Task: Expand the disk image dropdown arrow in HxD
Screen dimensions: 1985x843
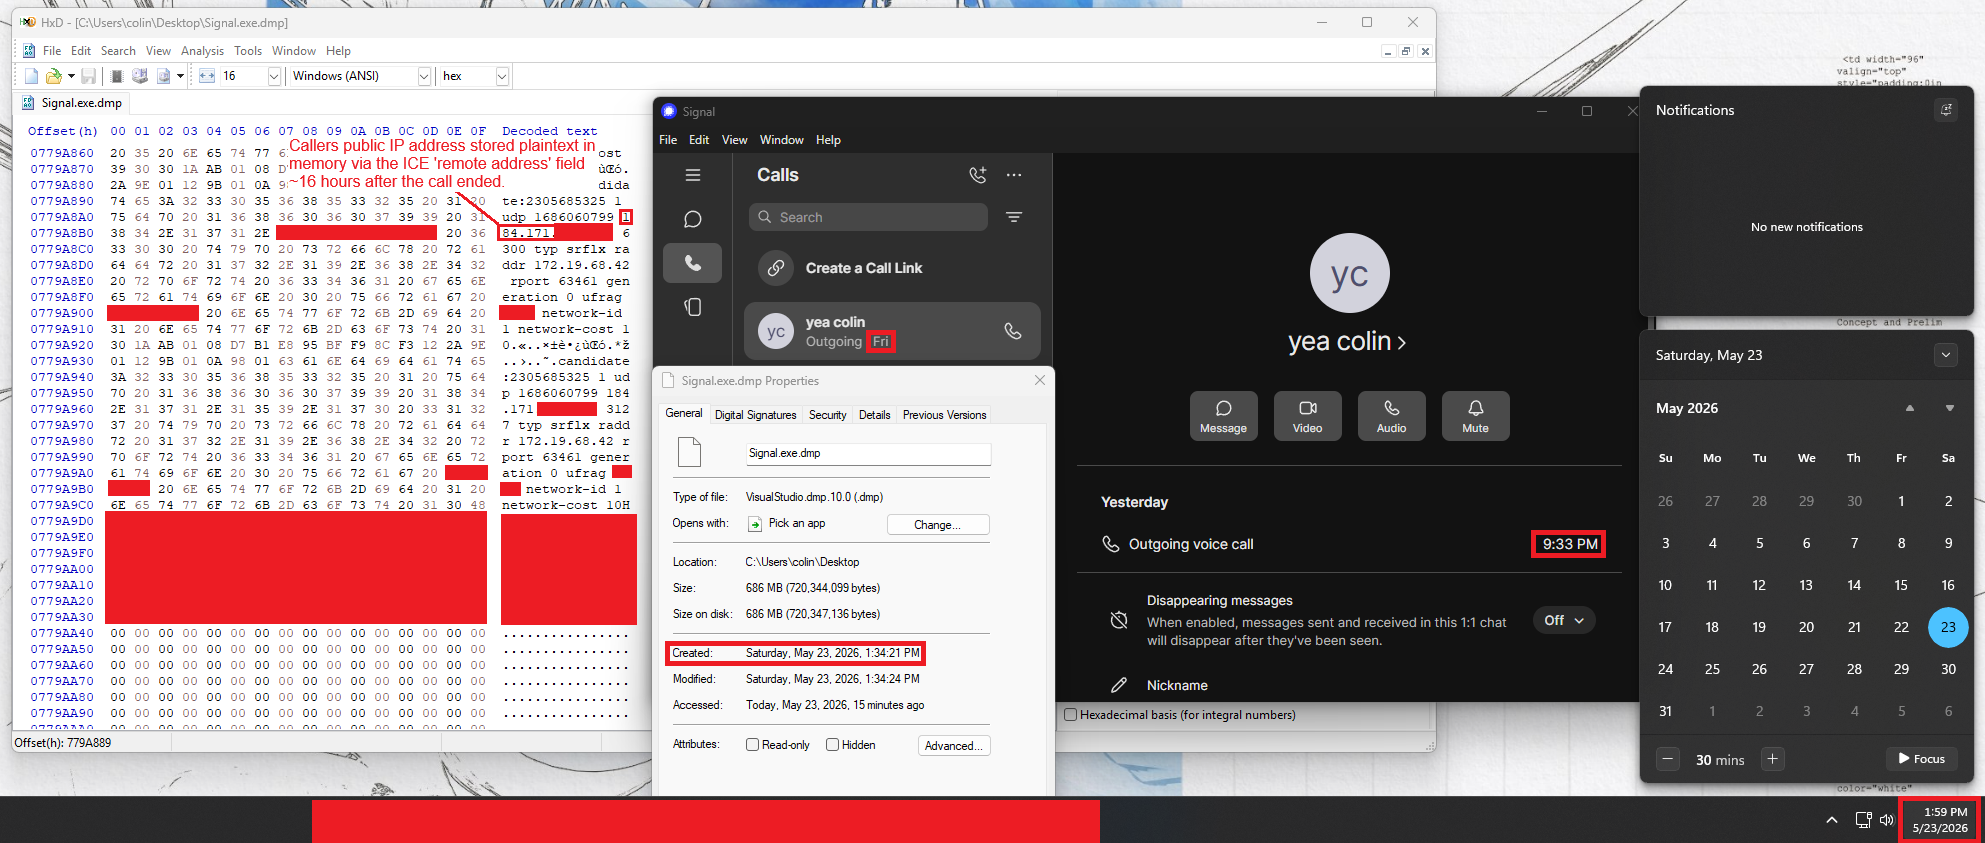Action: [x=180, y=76]
